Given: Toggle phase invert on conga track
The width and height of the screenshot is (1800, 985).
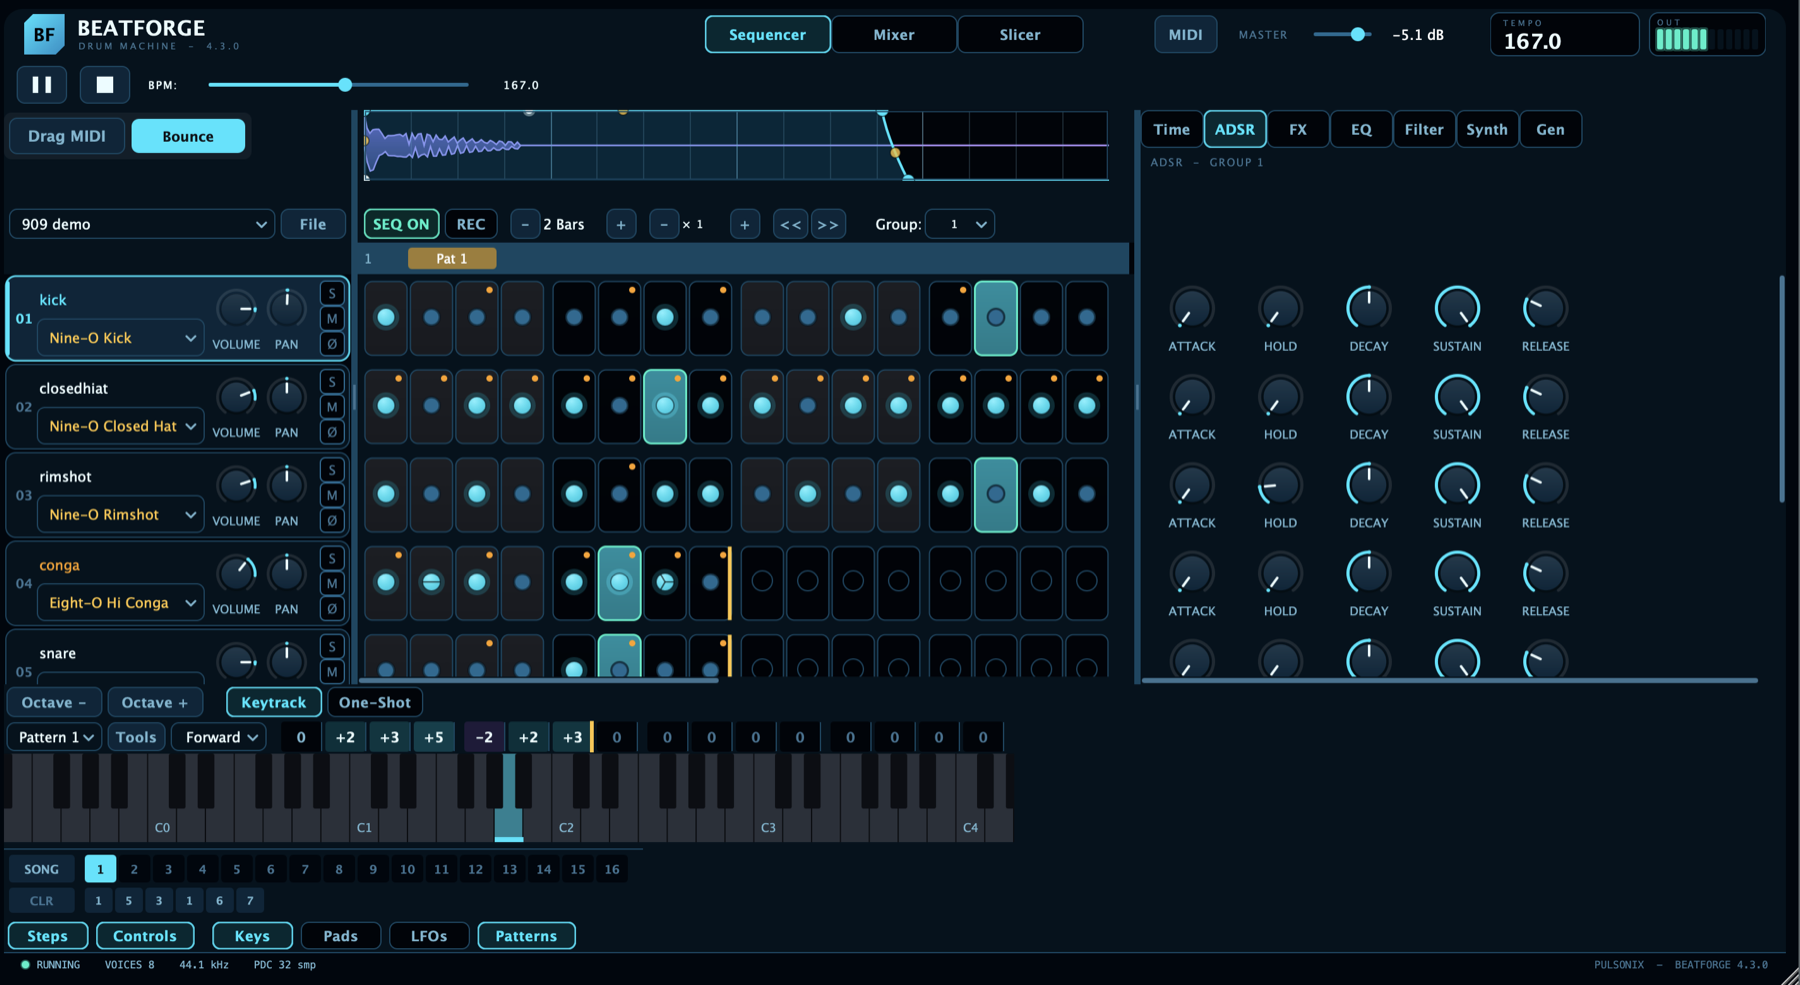Looking at the screenshot, I should (332, 608).
